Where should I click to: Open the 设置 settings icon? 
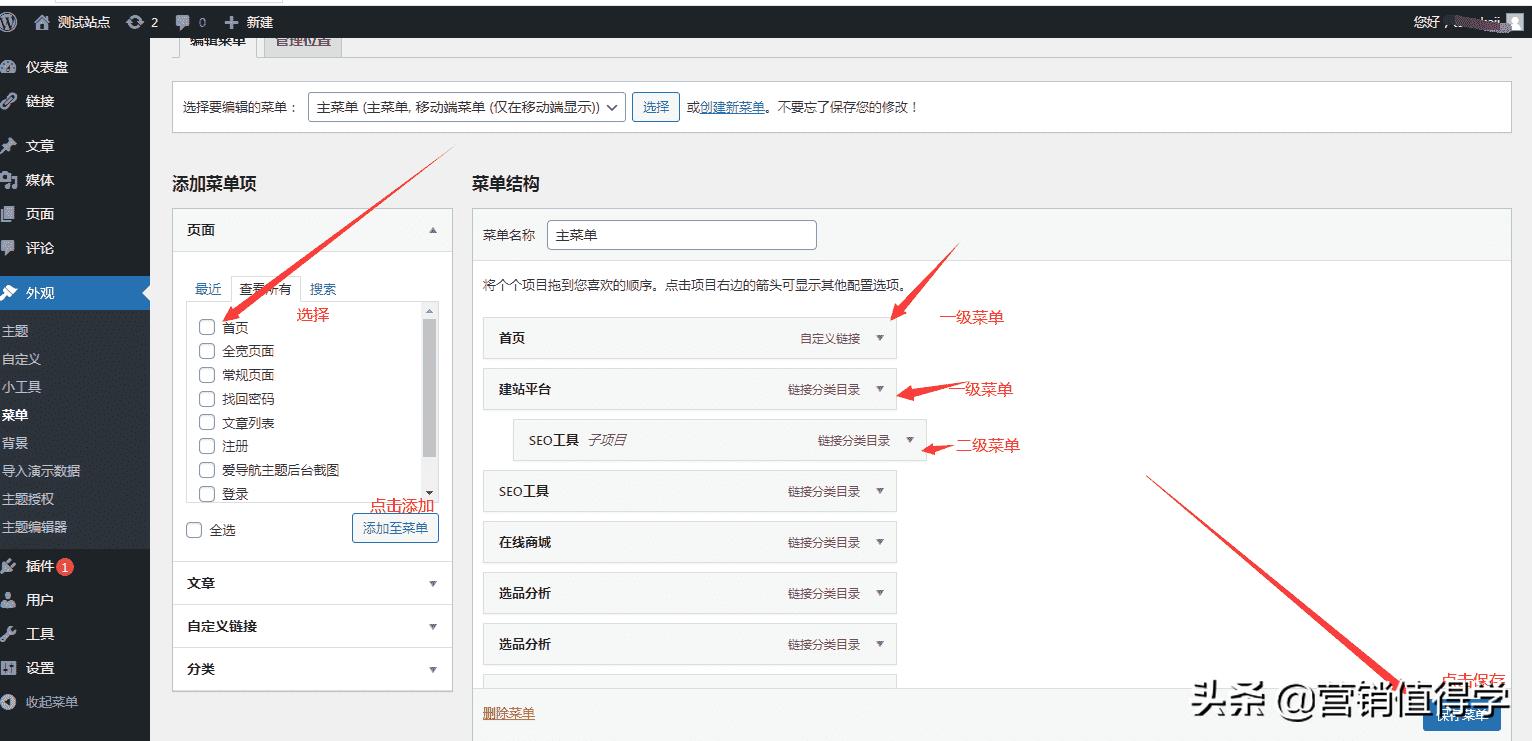(9, 668)
